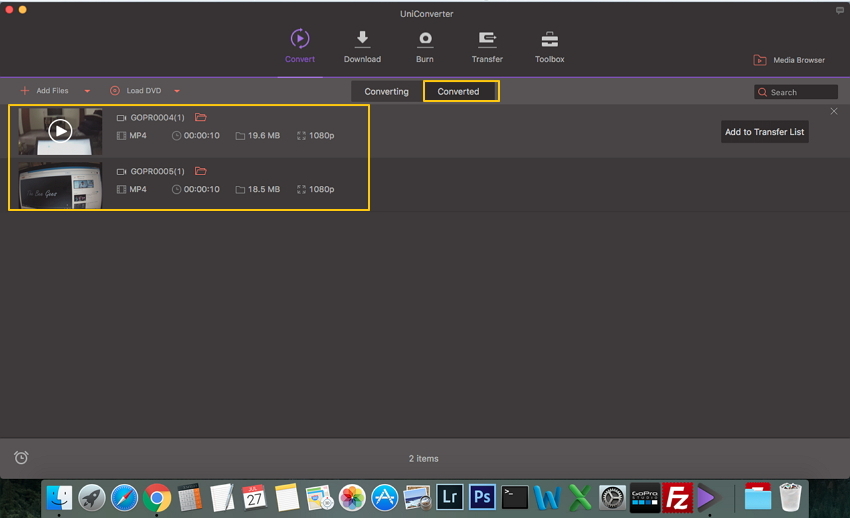Open the Burn section
This screenshot has height=518, width=850.
click(x=425, y=47)
